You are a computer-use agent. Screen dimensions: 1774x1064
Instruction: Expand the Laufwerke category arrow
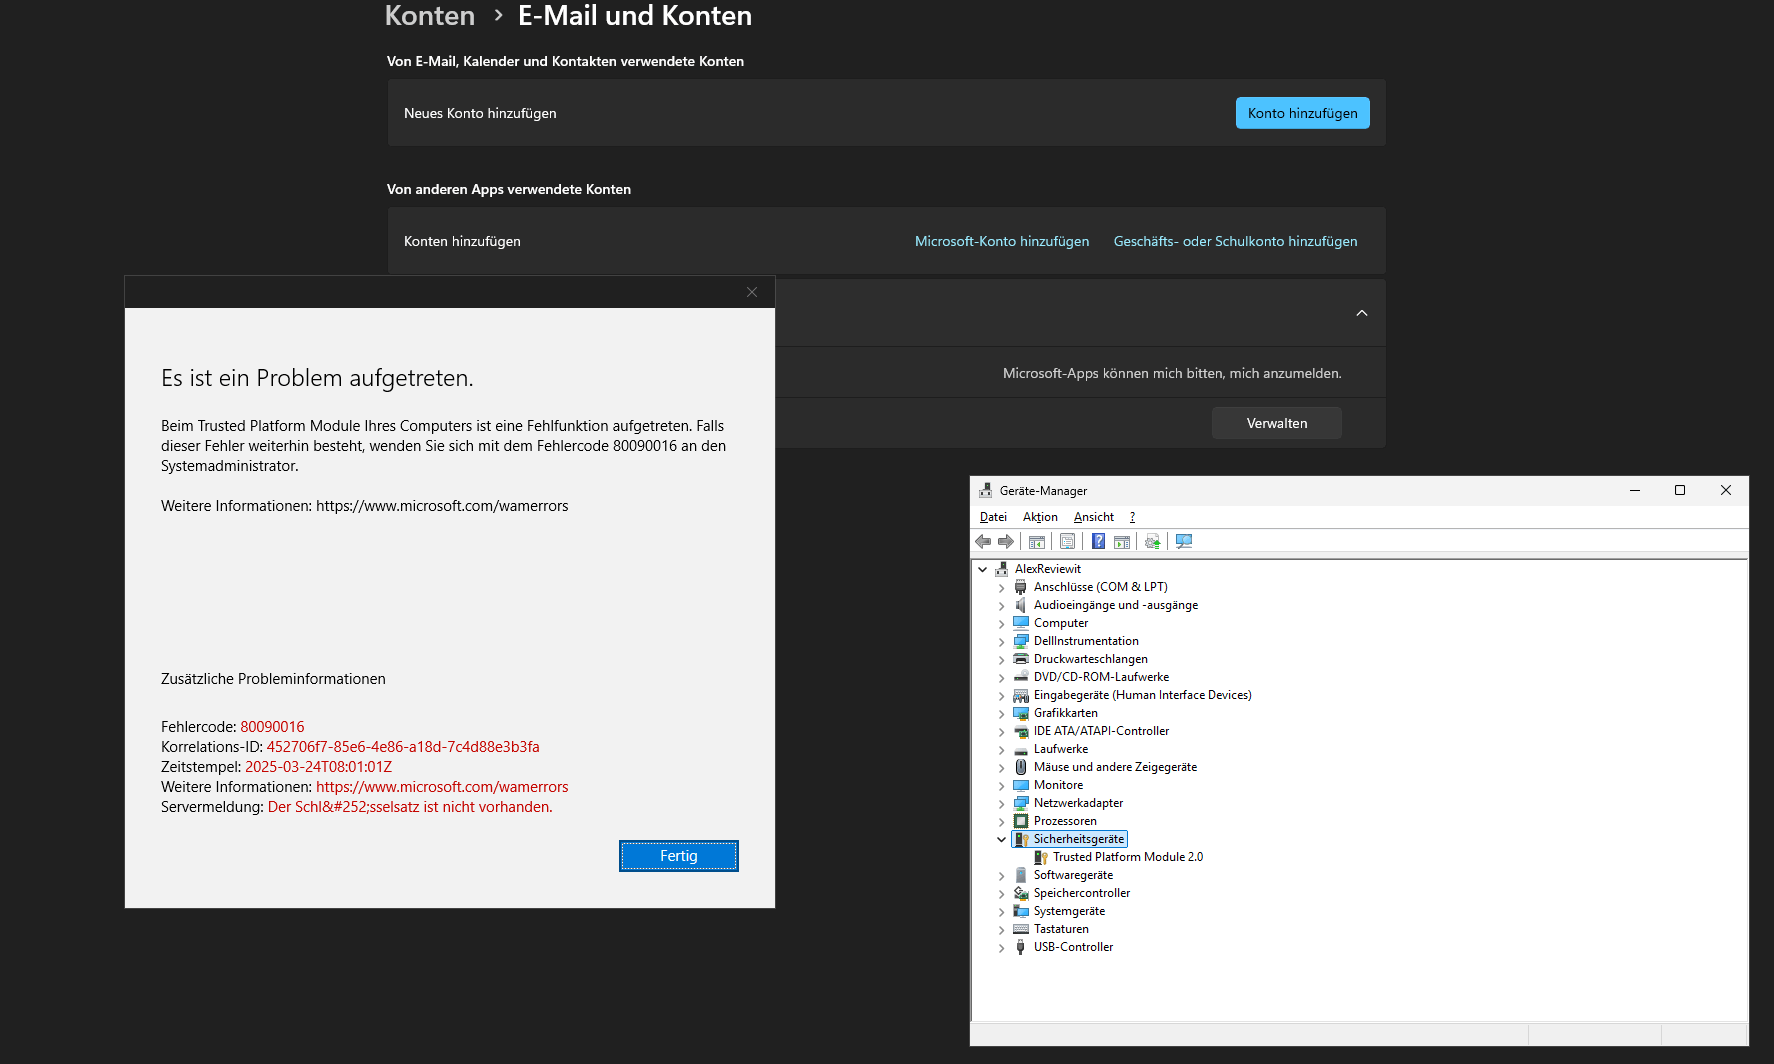coord(1001,749)
